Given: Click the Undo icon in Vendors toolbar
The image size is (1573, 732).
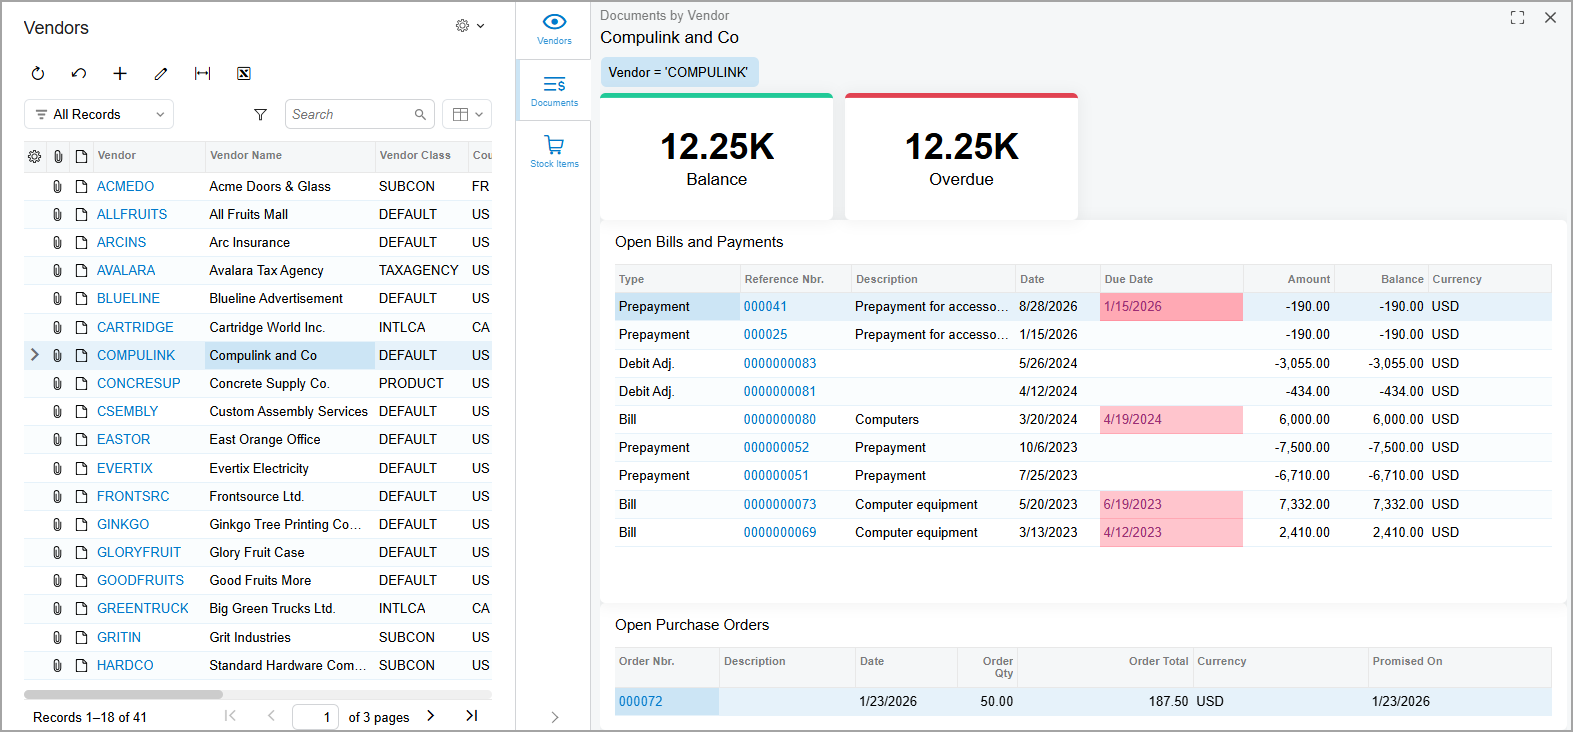Looking at the screenshot, I should 79,73.
